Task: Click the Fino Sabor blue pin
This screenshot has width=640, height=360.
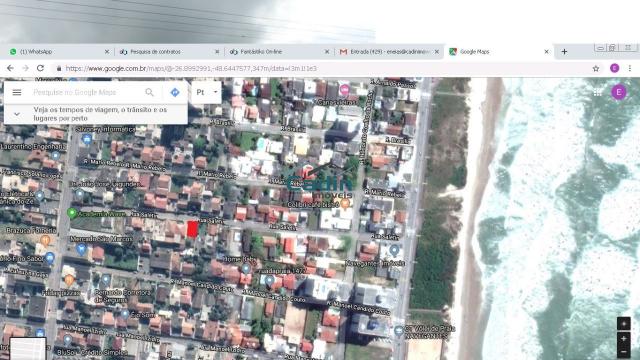Action: [49, 258]
